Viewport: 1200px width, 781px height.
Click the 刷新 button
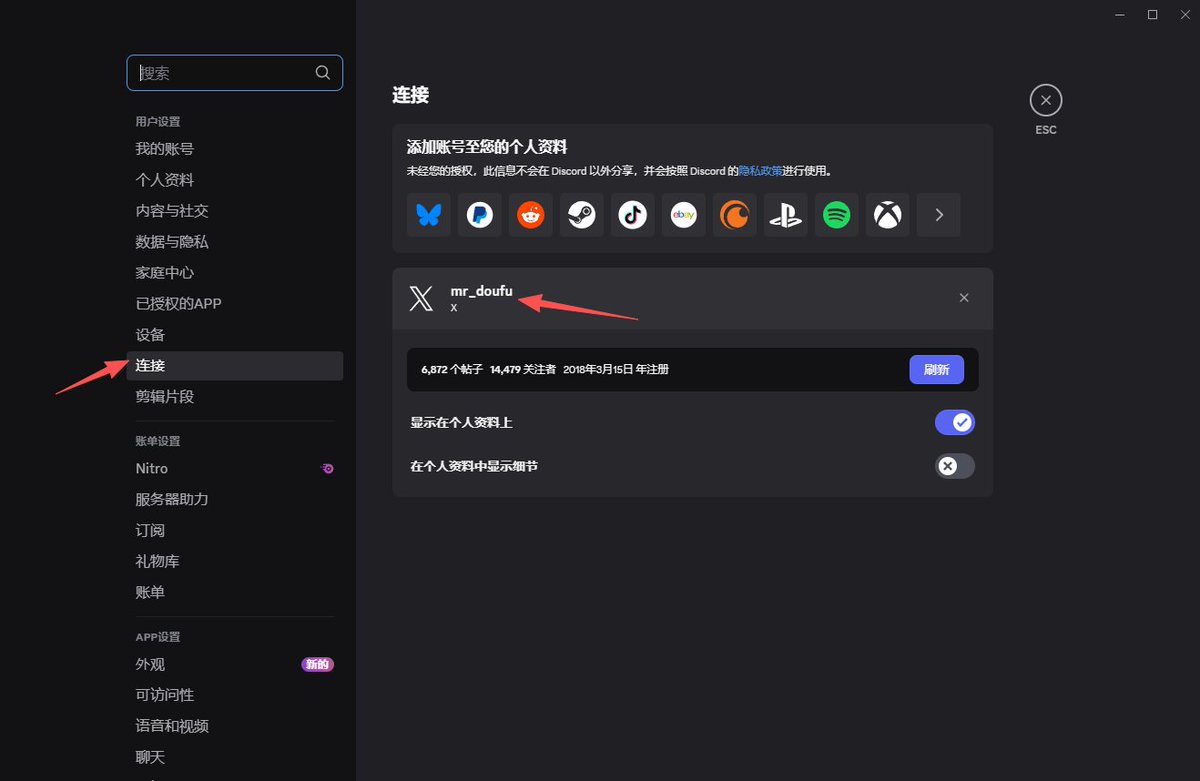click(x=937, y=369)
